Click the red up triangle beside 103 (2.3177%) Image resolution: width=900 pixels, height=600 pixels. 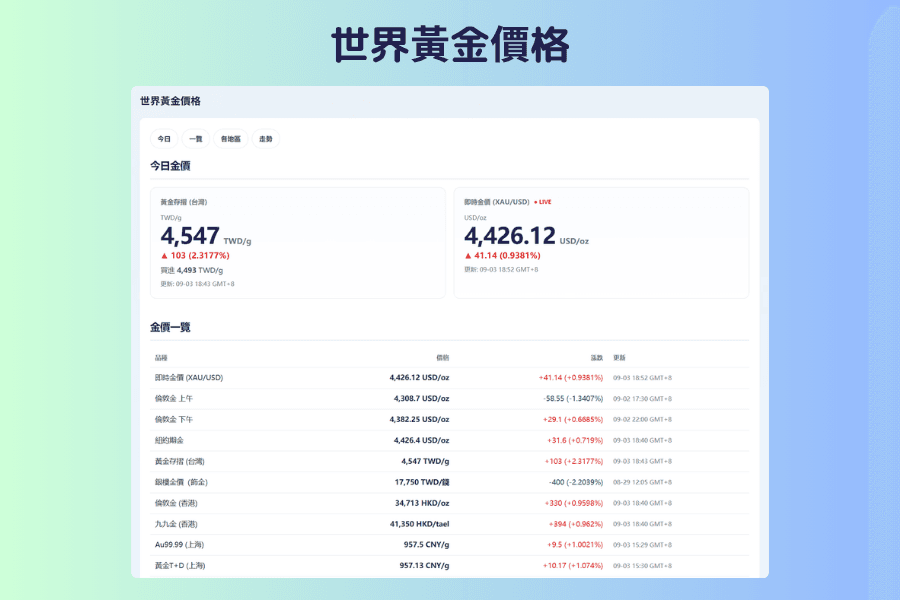164,256
